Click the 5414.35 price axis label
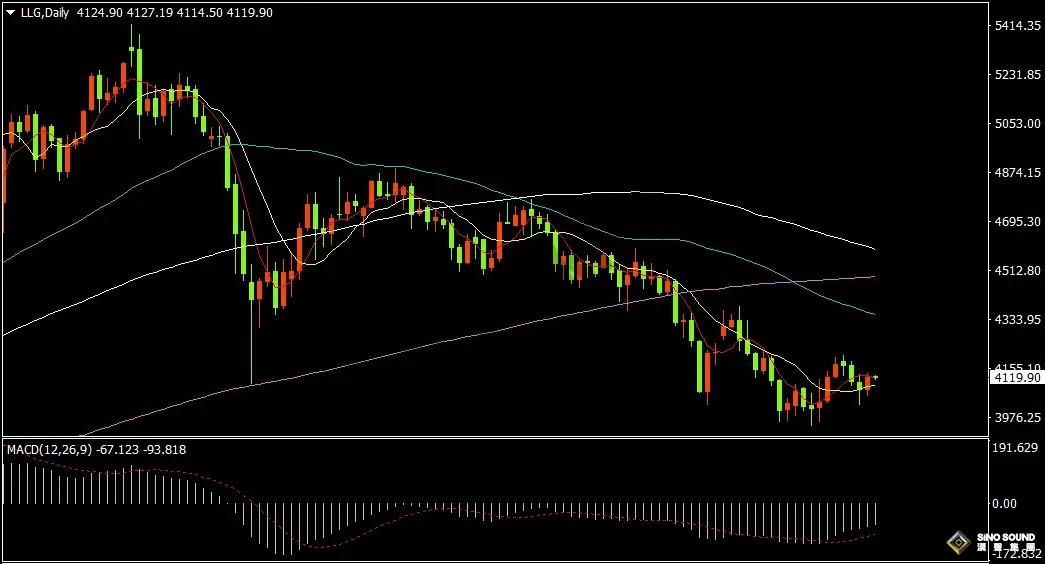 coord(1017,26)
